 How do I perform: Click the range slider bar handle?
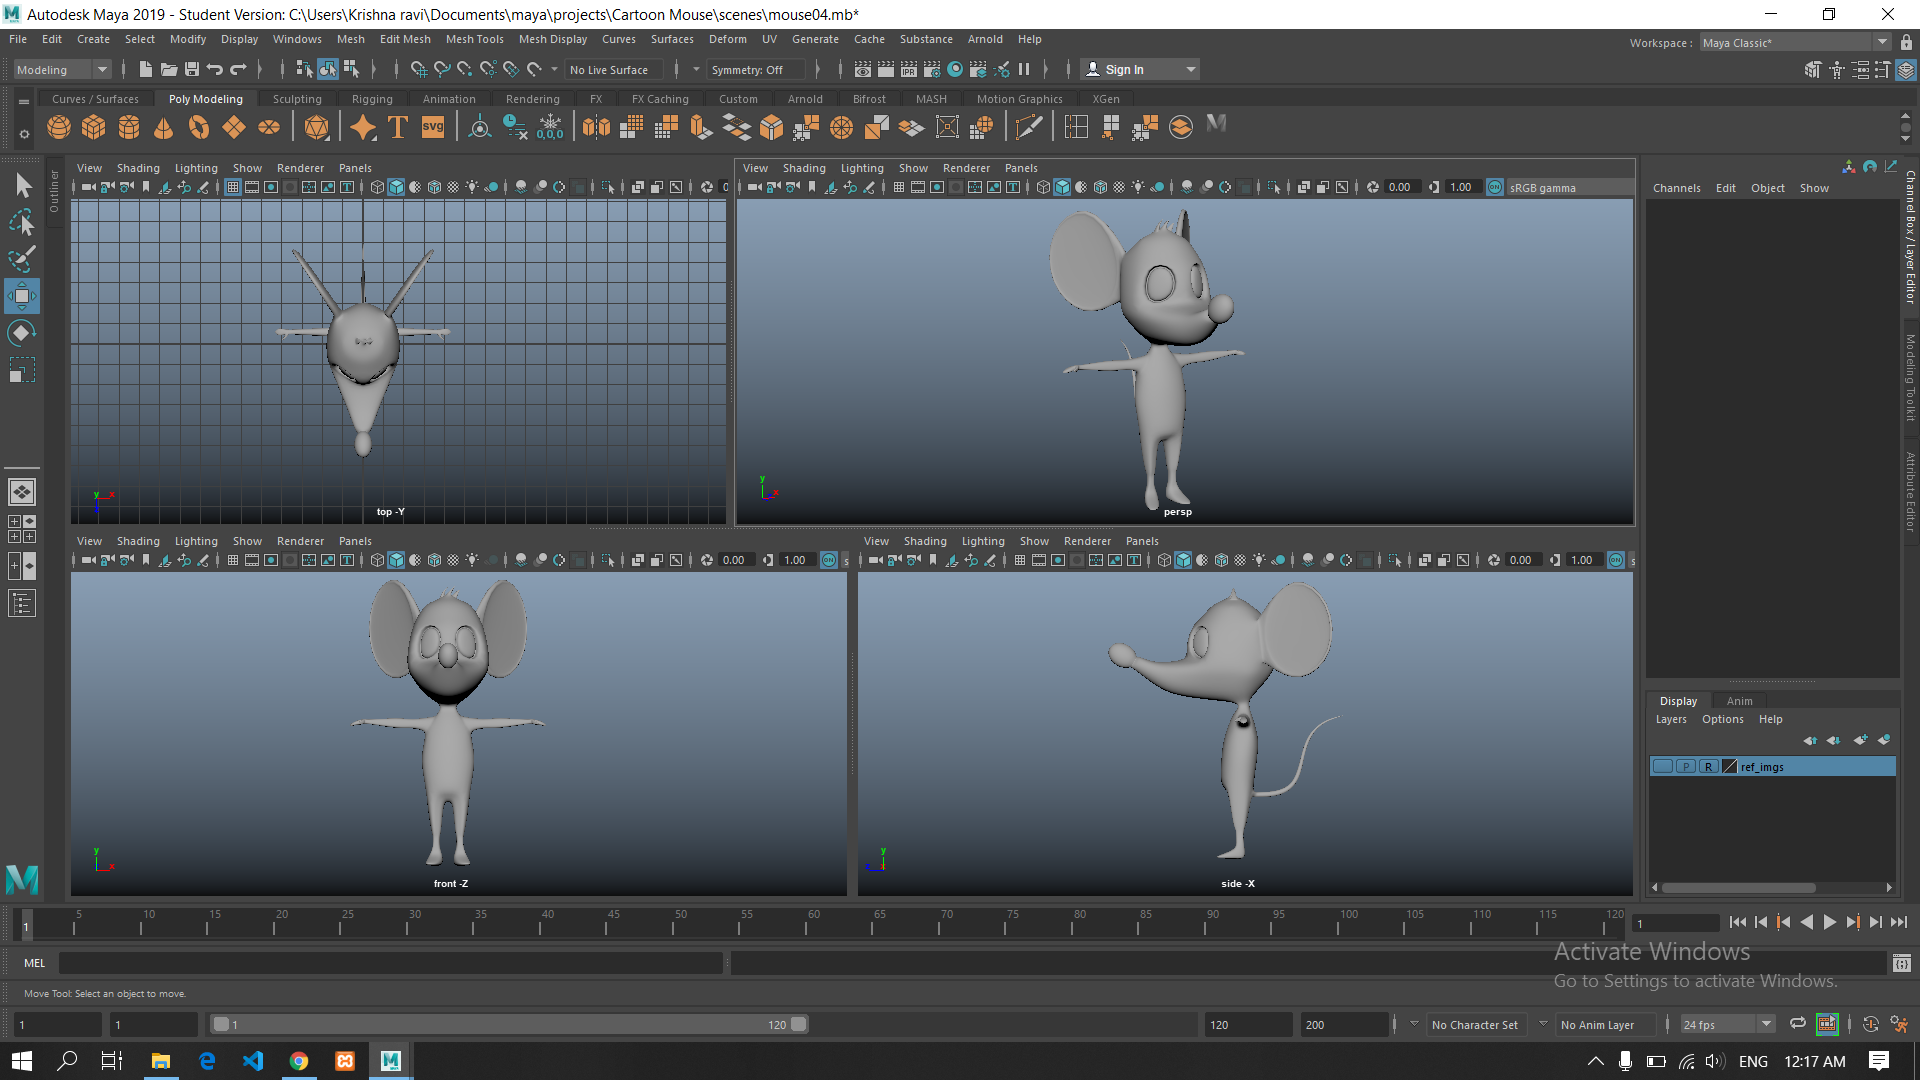[x=510, y=1024]
